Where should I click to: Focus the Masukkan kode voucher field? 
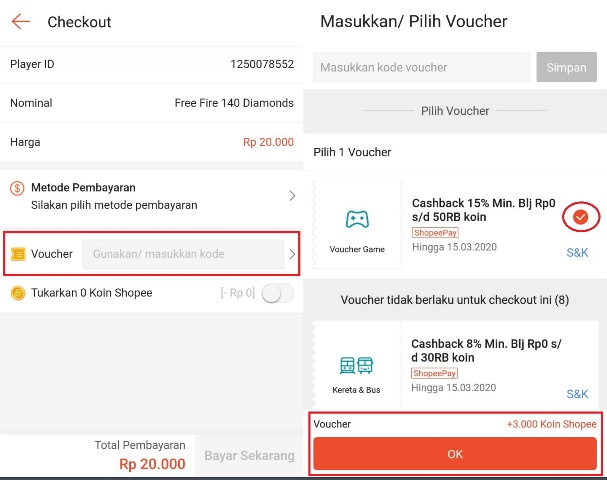421,67
